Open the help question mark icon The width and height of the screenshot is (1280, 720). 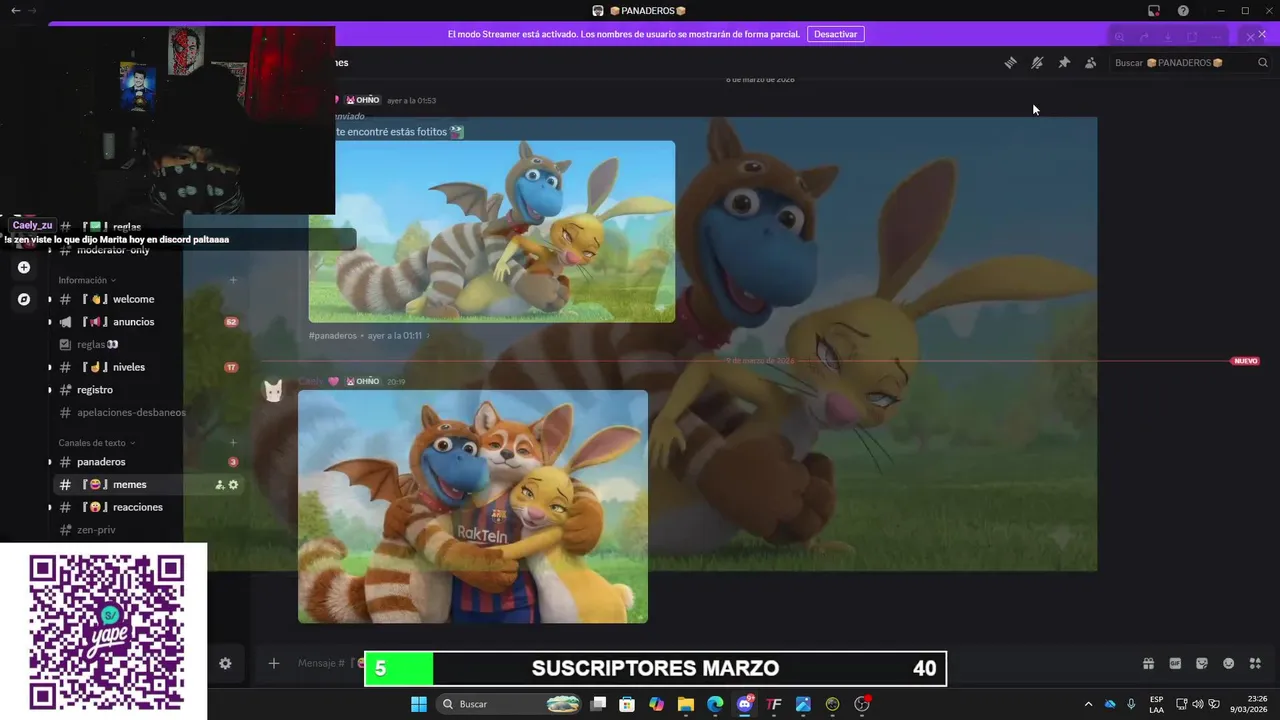pos(1183,10)
